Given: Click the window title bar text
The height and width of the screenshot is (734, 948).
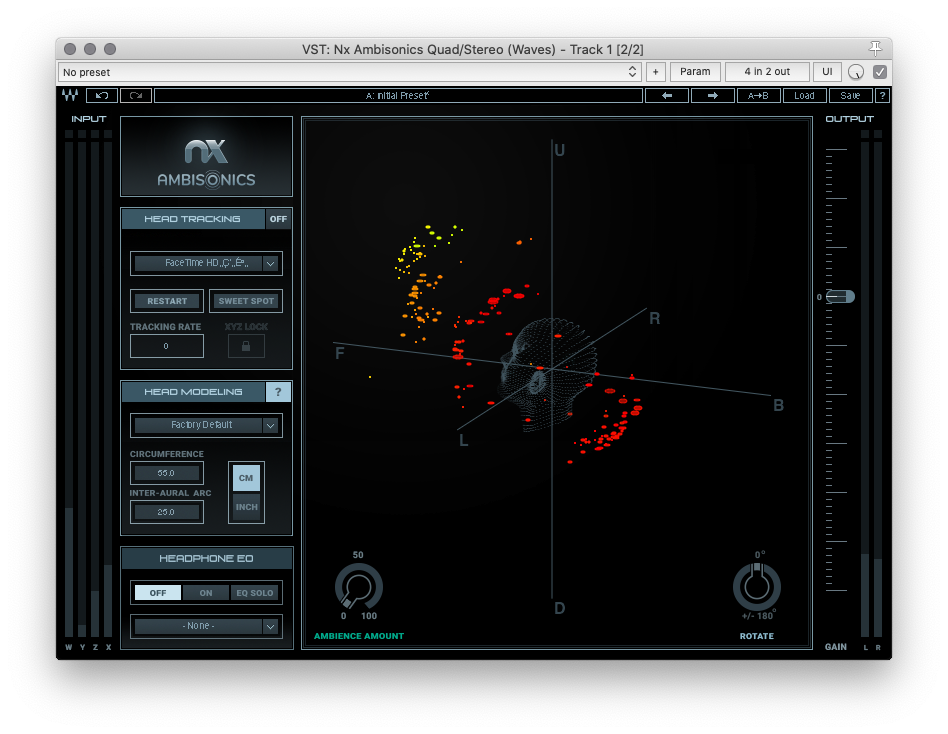Looking at the screenshot, I should (472, 49).
